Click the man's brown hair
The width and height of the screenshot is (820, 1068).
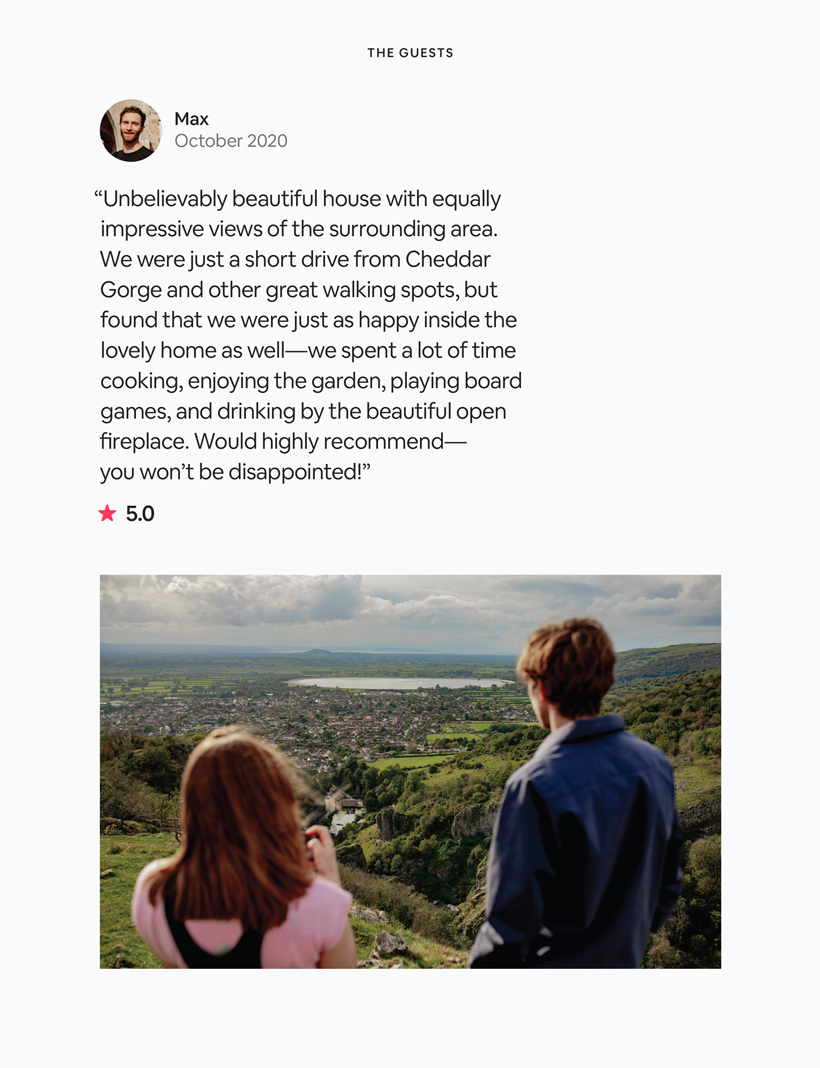point(567,661)
